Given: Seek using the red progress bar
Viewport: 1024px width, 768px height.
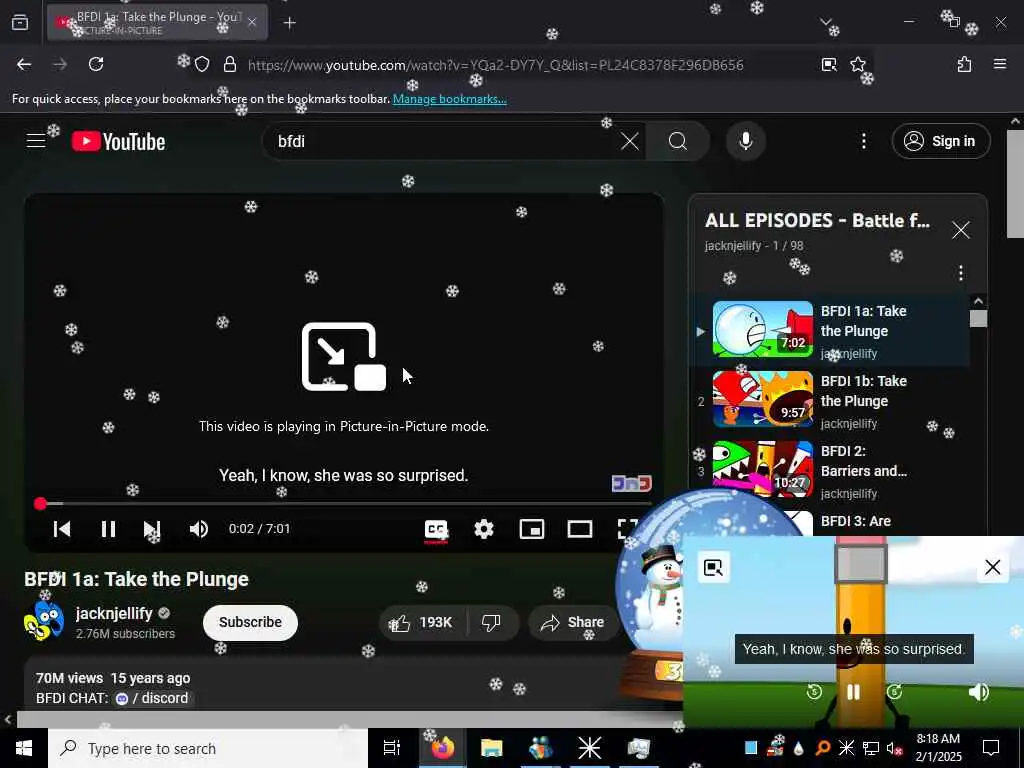Looking at the screenshot, I should coord(344,504).
